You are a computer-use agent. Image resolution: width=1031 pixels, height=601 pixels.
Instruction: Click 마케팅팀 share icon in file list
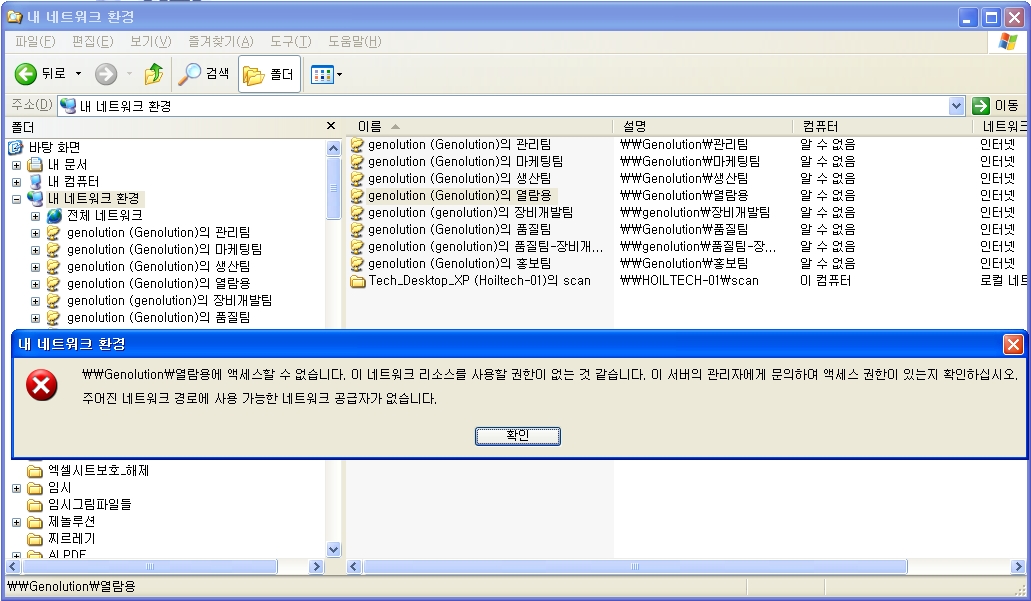click(357, 162)
